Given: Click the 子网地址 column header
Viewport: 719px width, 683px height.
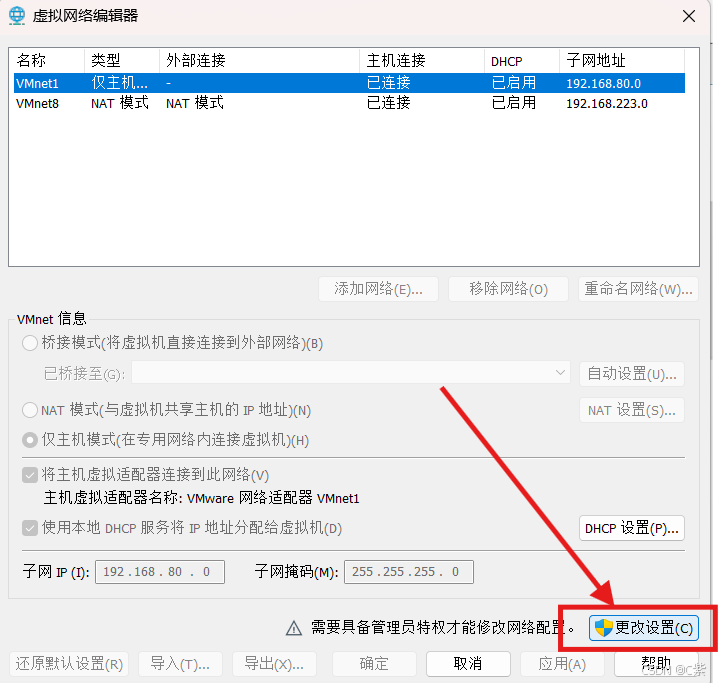Looking at the screenshot, I should click(622, 61).
